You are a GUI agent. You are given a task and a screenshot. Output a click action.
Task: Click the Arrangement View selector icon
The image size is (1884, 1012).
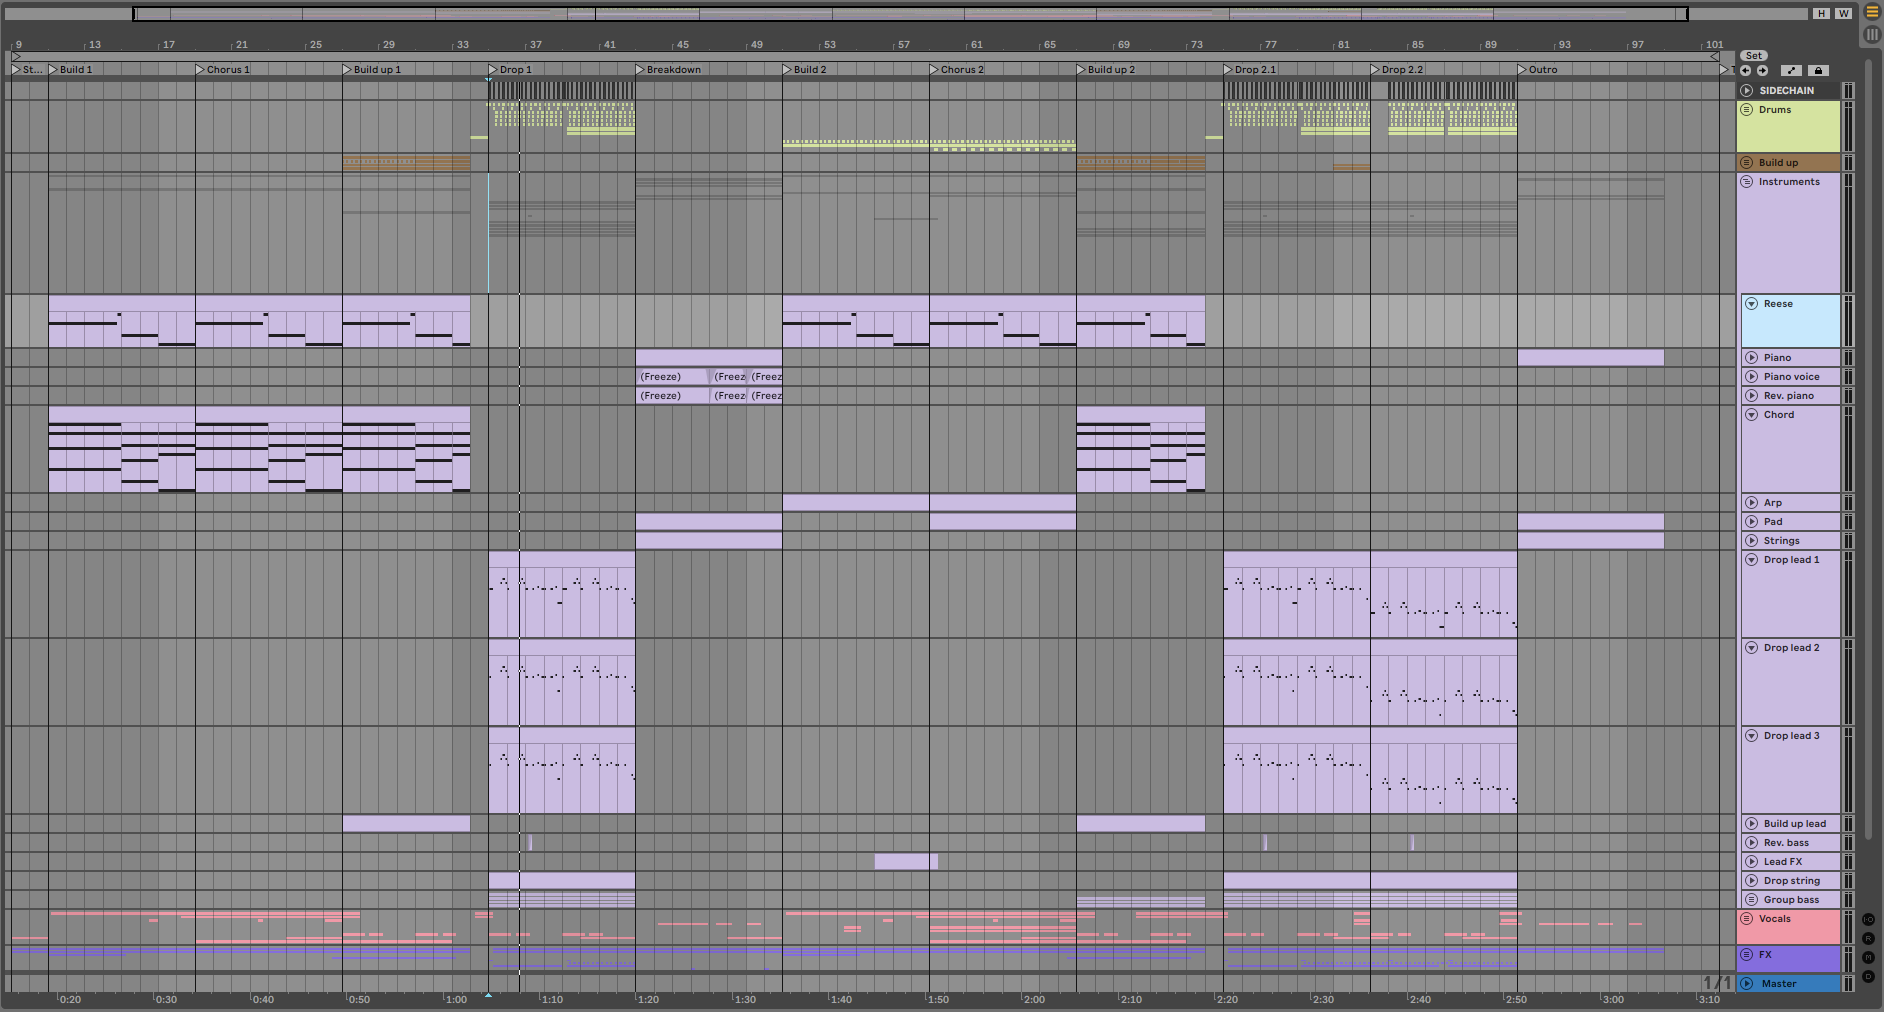click(x=1872, y=12)
